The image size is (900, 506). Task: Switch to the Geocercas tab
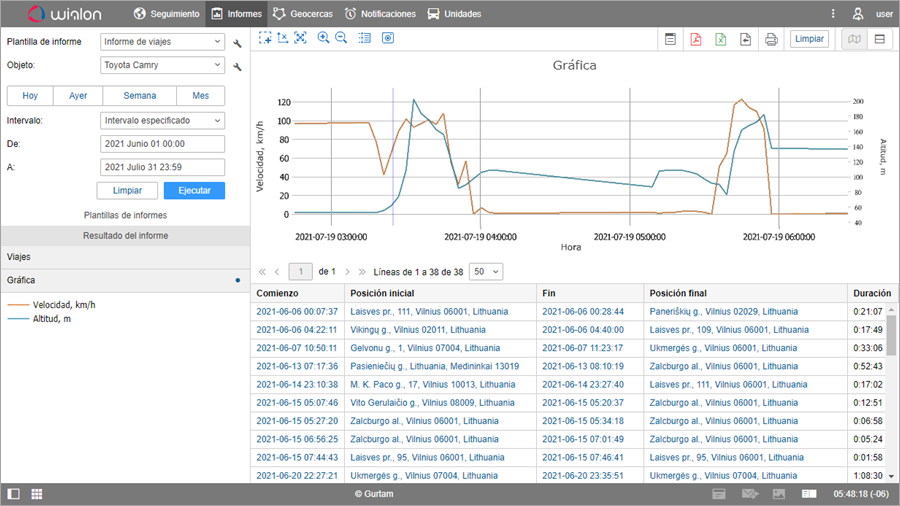(302, 14)
